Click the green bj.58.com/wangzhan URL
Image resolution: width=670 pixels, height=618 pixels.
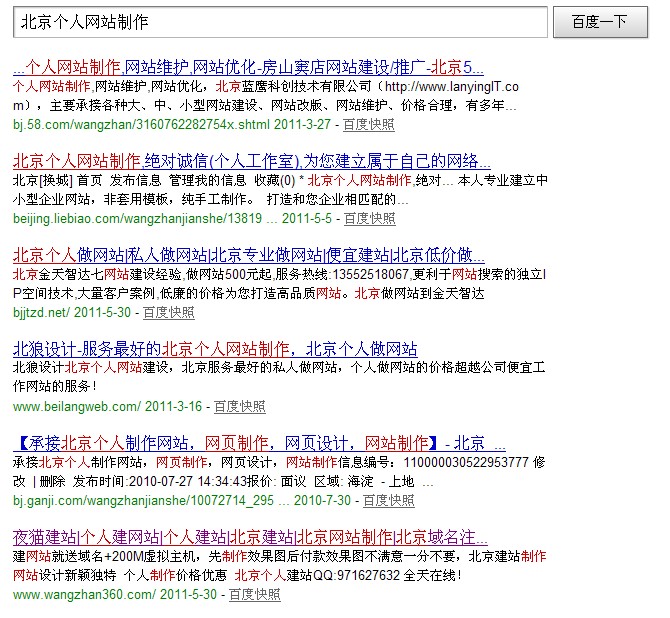click(141, 125)
